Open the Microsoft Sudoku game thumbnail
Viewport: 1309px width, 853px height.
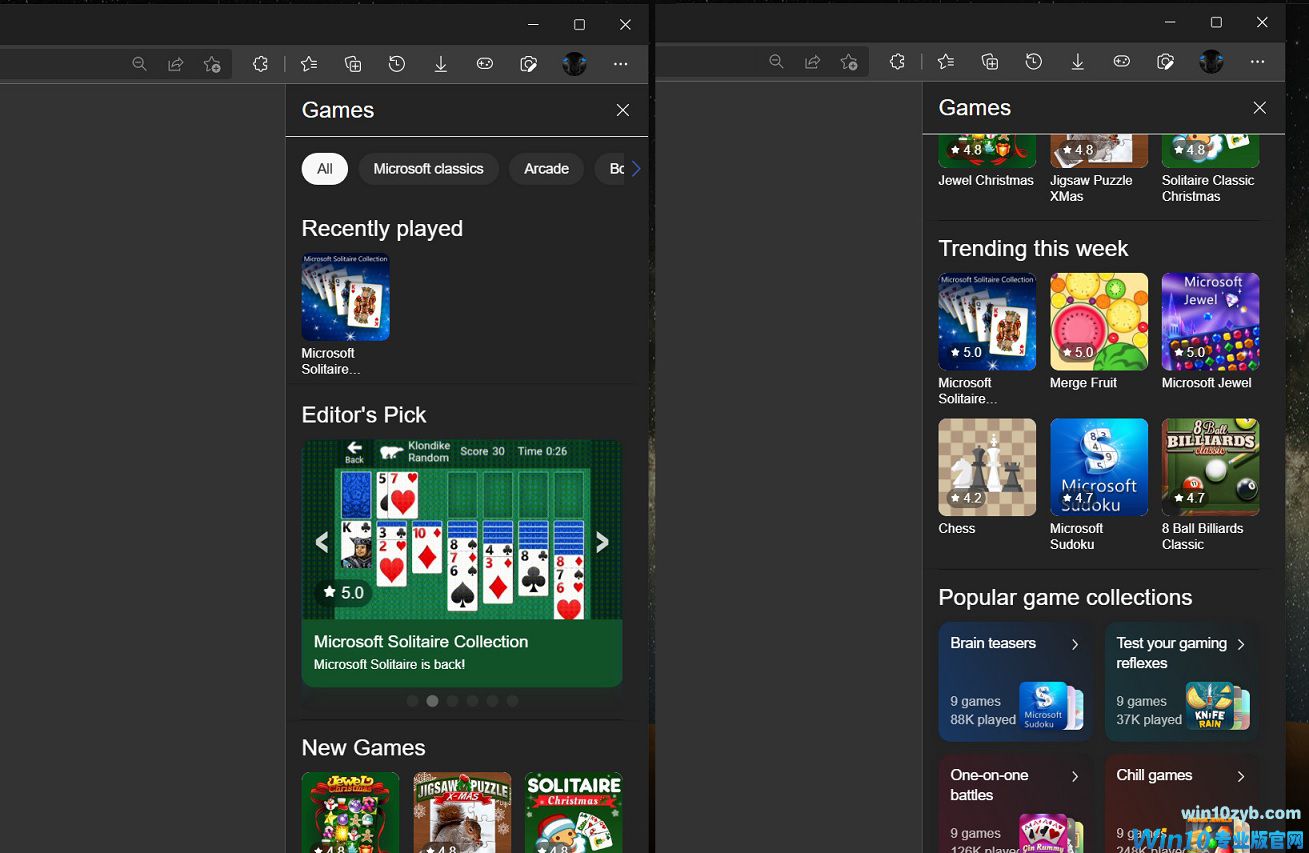click(1099, 467)
